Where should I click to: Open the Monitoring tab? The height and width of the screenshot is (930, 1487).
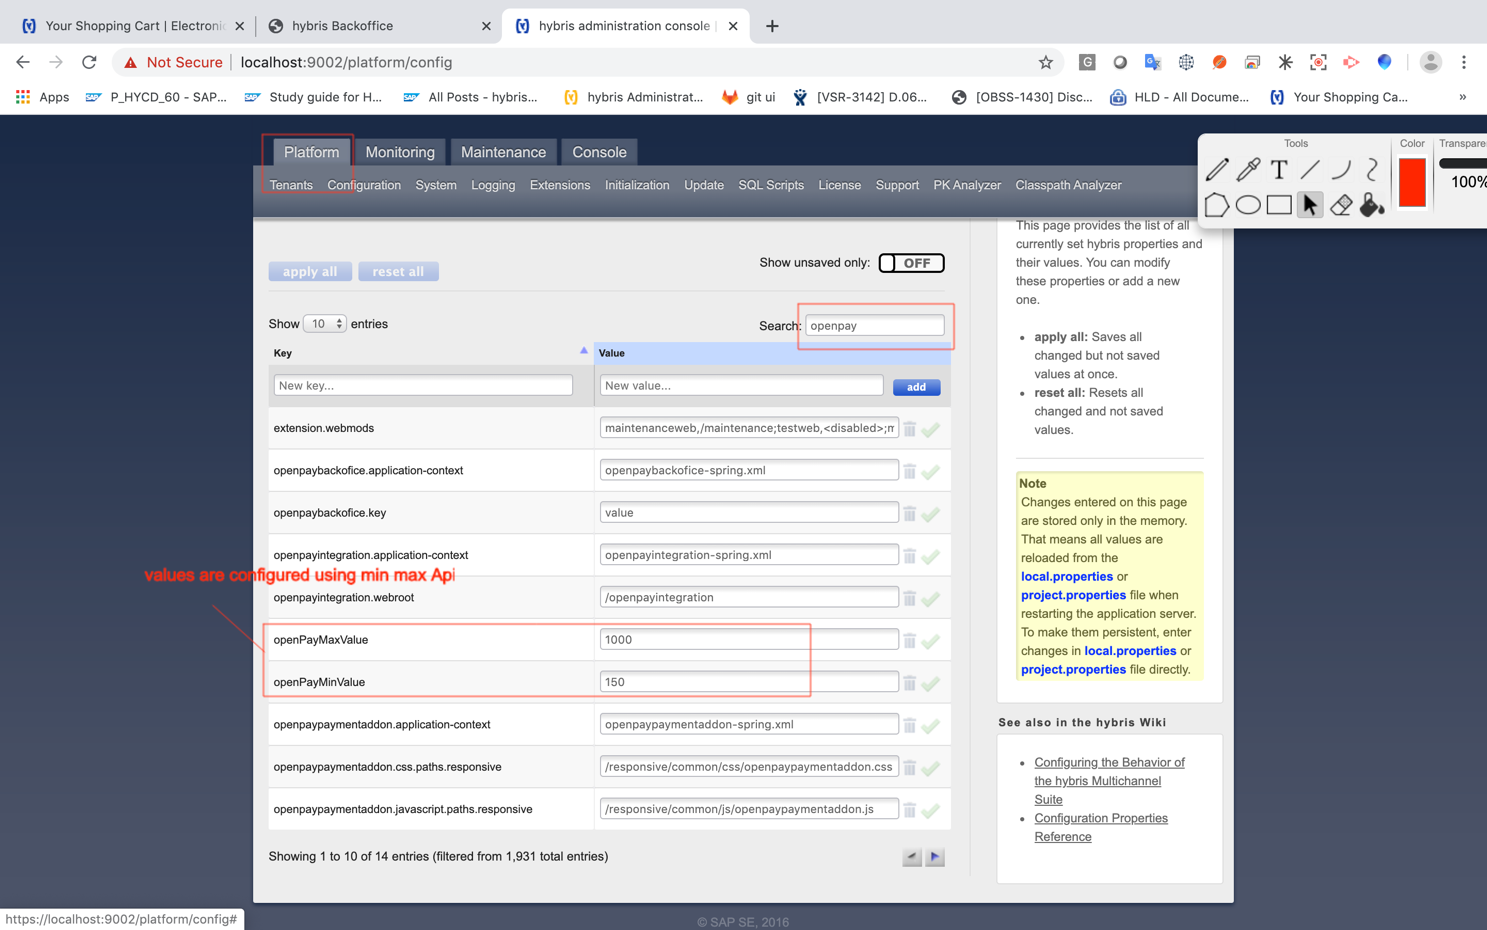tap(400, 152)
